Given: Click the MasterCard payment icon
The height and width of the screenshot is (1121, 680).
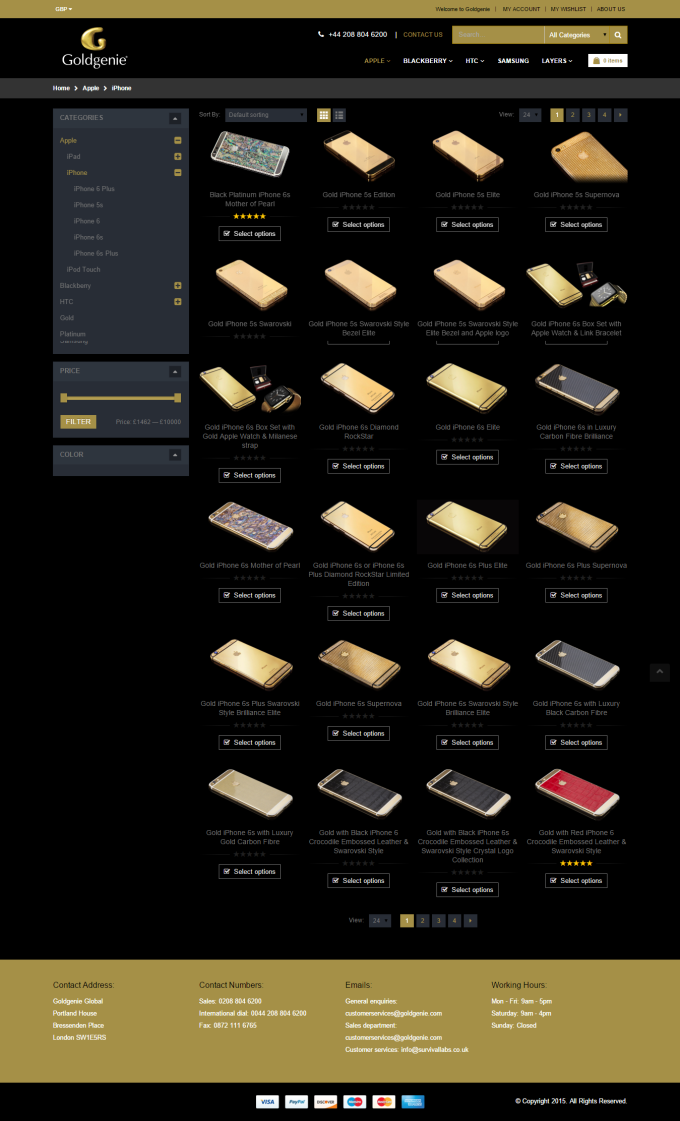Looking at the screenshot, I should point(384,1102).
